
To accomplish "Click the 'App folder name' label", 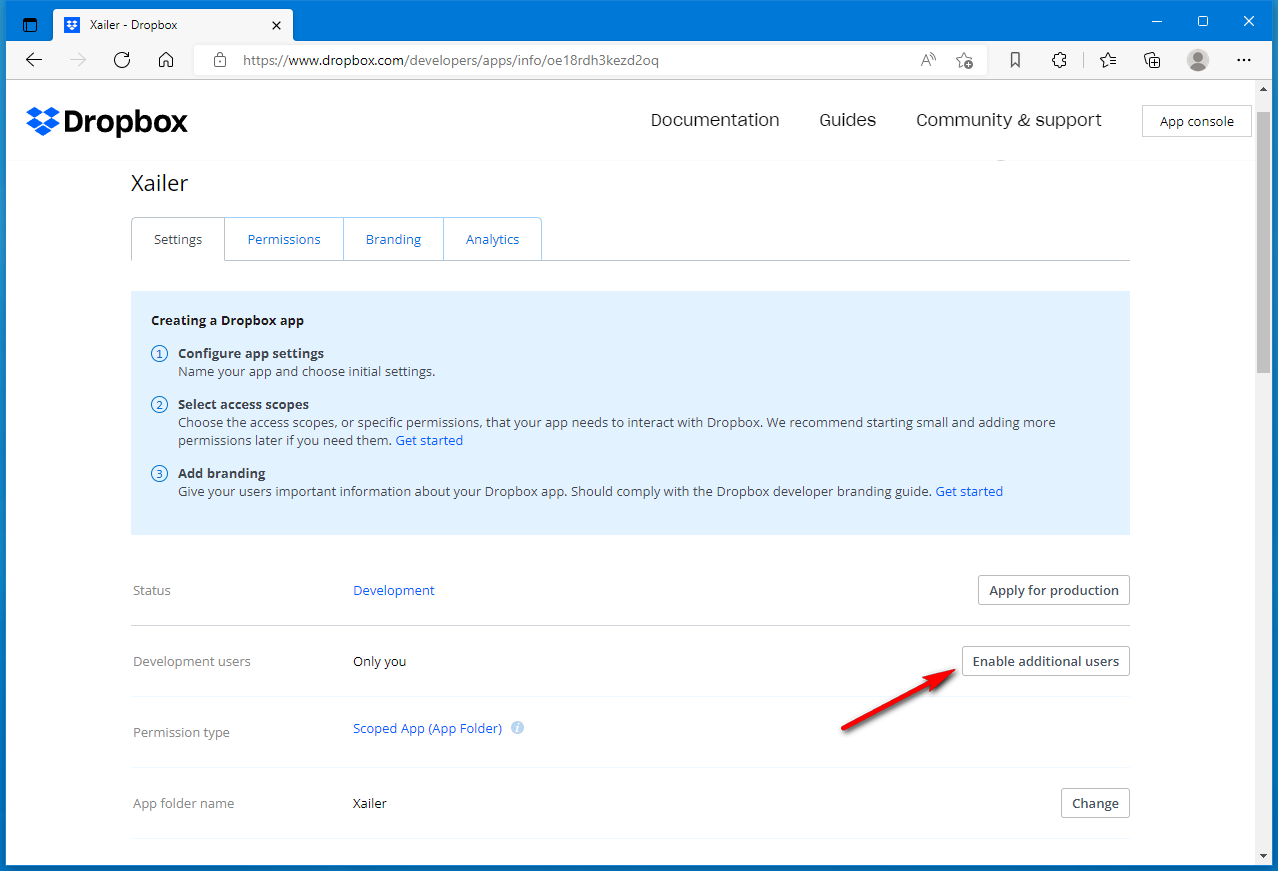I will pos(183,803).
